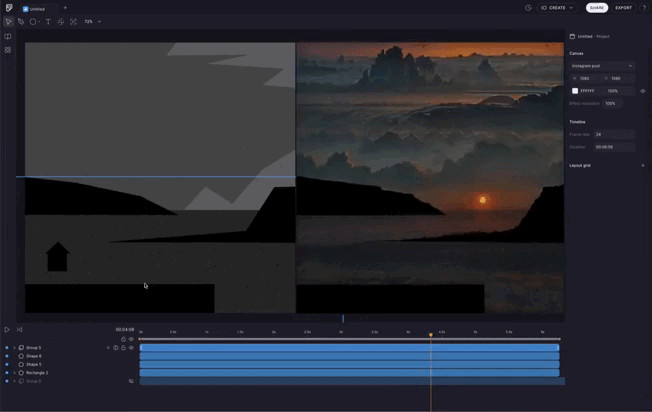This screenshot has height=412, width=652.
Task: Select the Text tool
Action: pyautogui.click(x=48, y=22)
